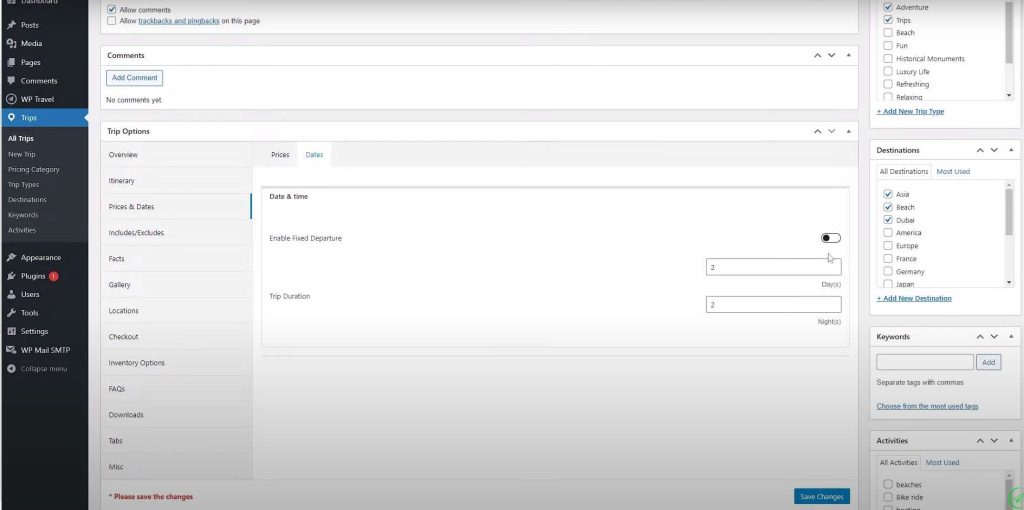
Task: Collapse the Destinations panel triangle
Action: (x=1011, y=150)
